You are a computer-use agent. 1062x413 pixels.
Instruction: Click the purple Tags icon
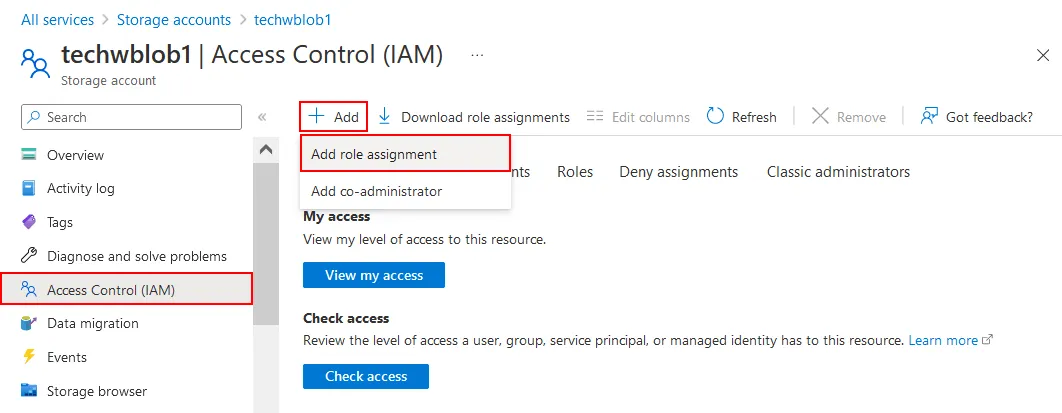click(x=29, y=222)
